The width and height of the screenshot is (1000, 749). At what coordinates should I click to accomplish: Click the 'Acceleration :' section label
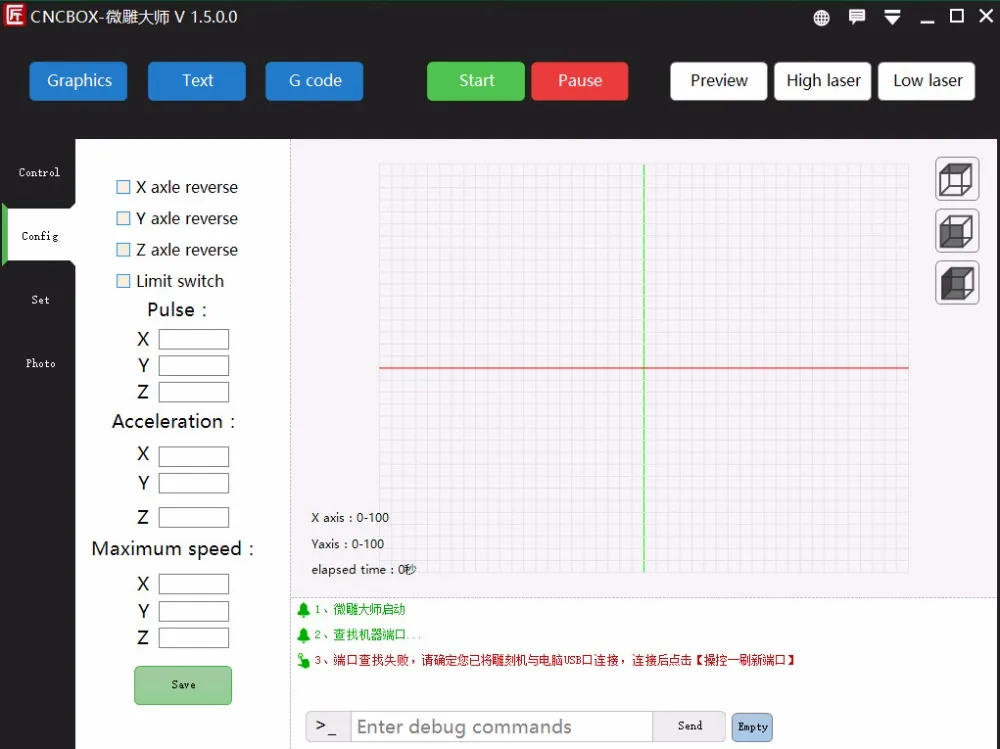(173, 422)
